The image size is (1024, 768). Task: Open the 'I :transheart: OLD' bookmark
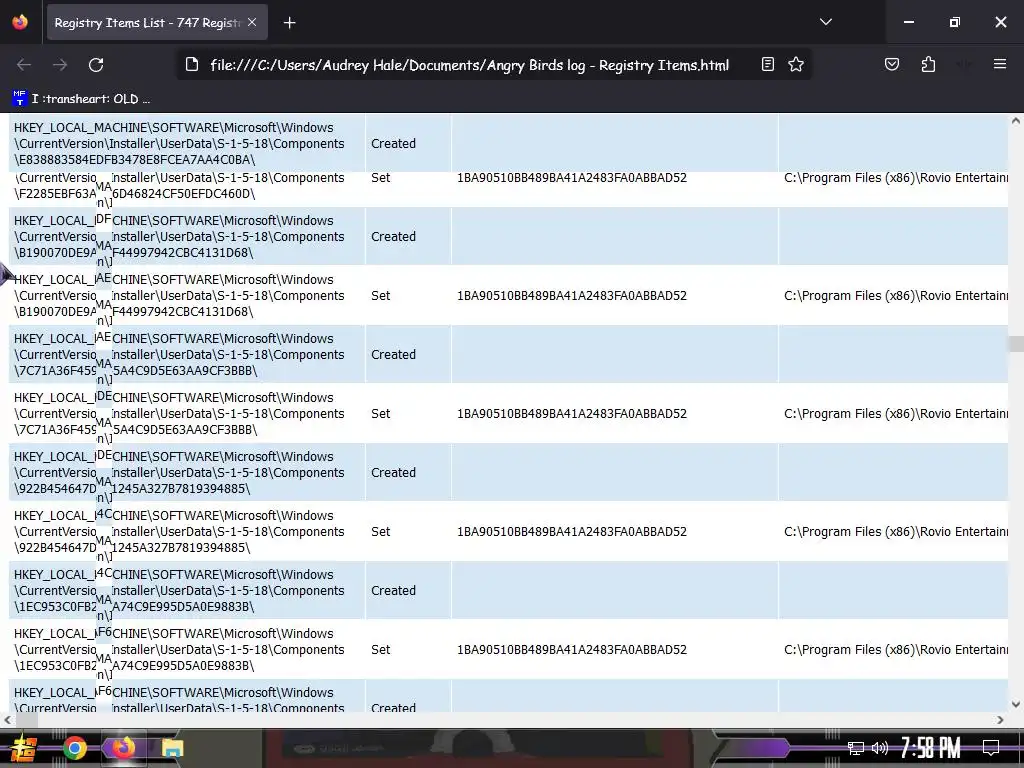(82, 99)
